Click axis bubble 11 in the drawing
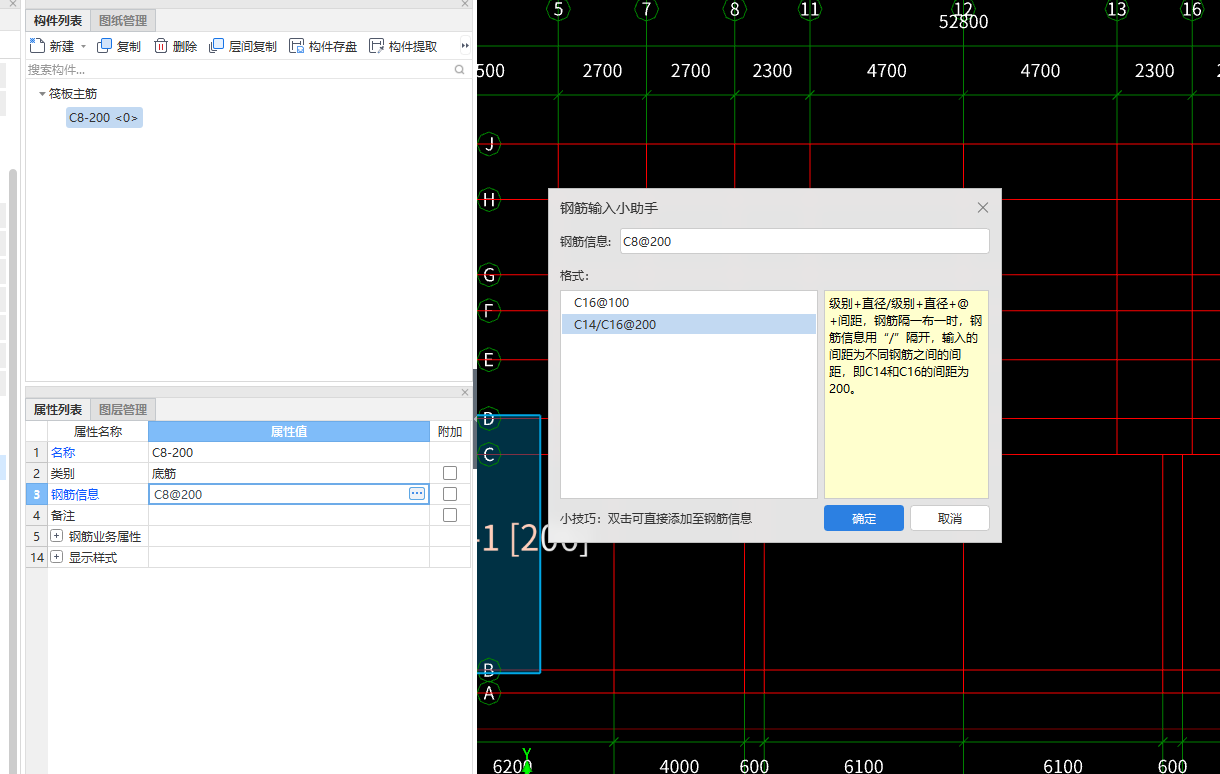 click(x=810, y=9)
